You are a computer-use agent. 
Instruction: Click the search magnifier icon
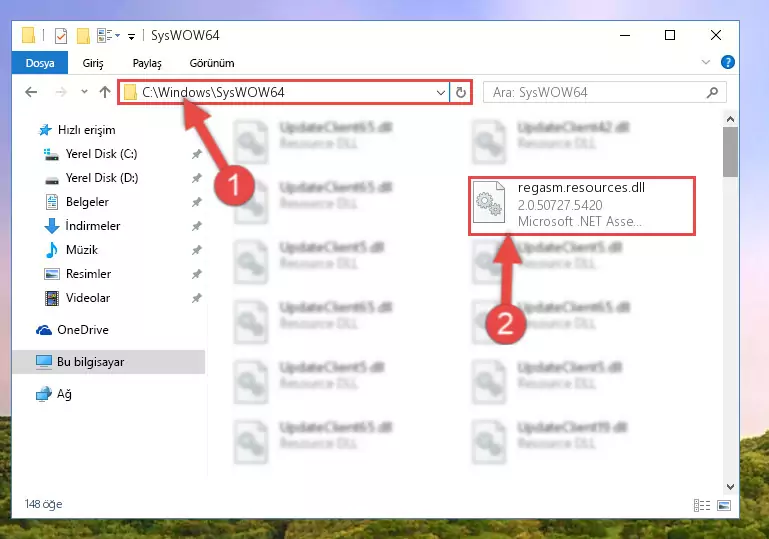(x=713, y=92)
